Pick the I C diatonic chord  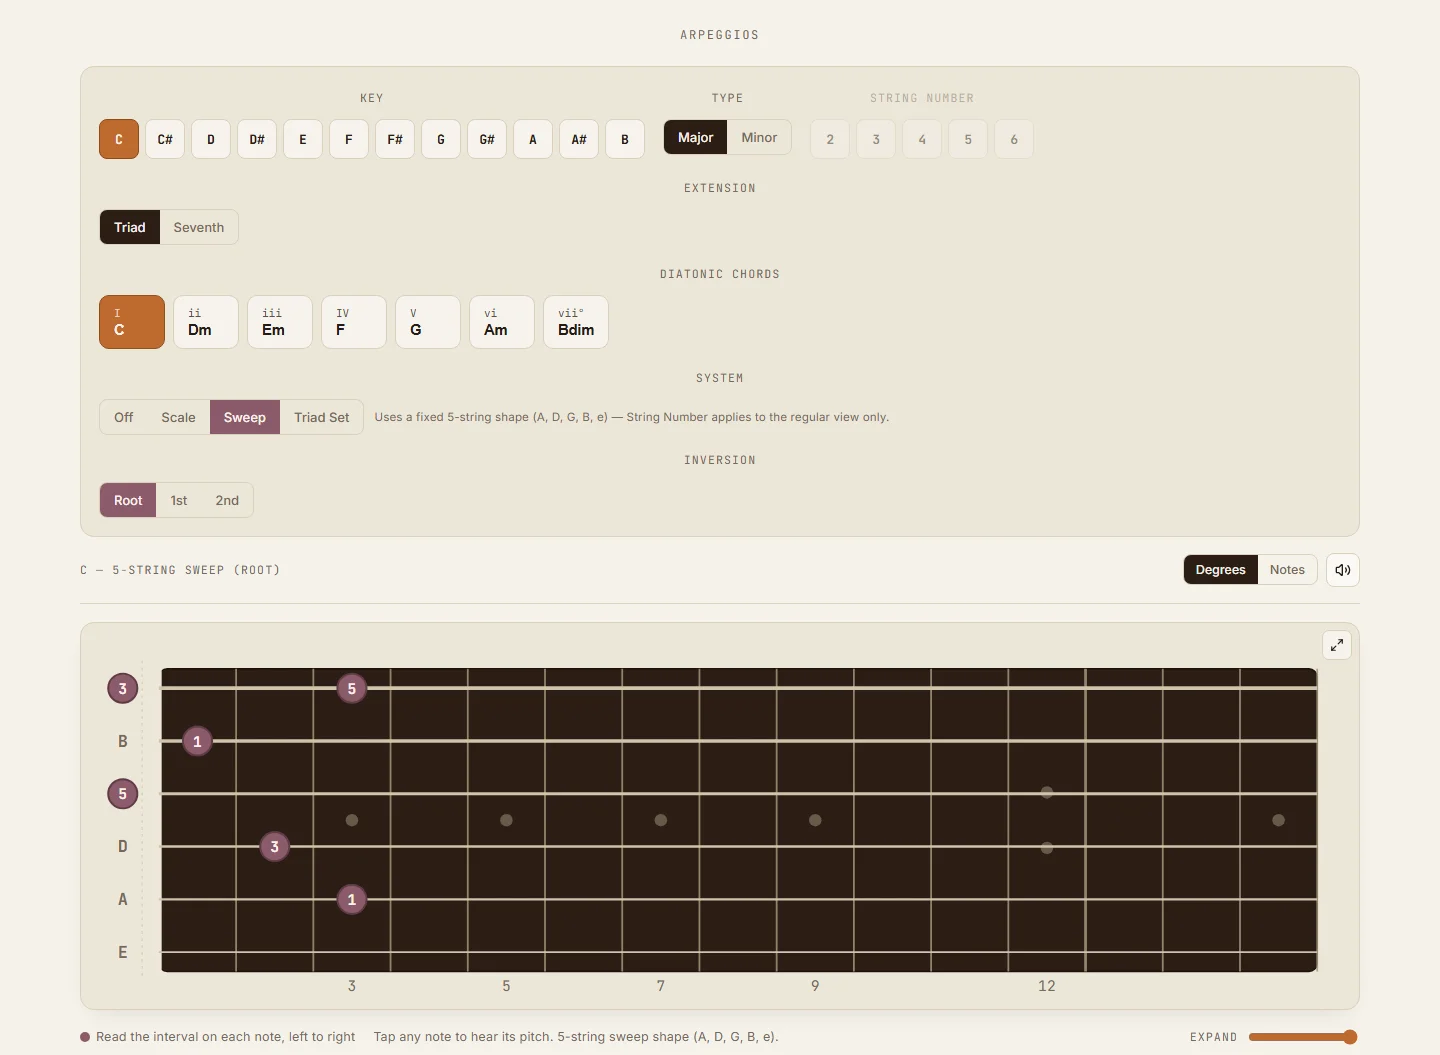[x=132, y=322]
